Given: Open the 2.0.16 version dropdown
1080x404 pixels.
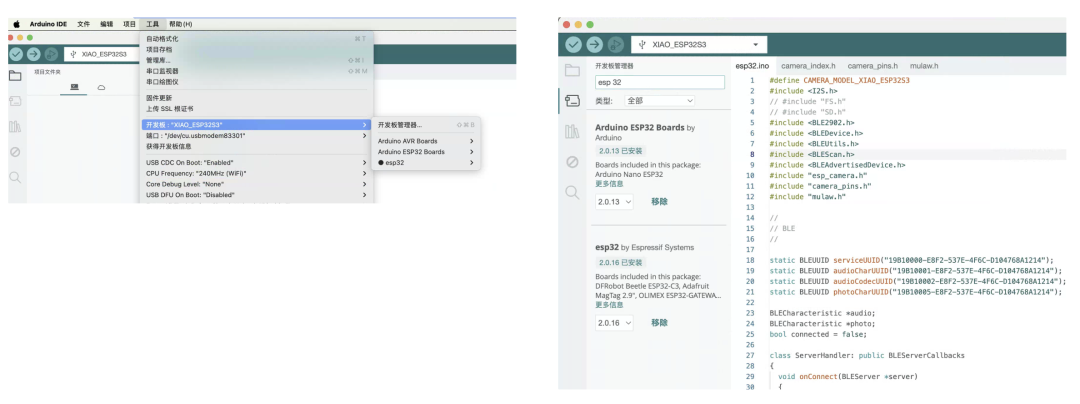Looking at the screenshot, I should [614, 323].
